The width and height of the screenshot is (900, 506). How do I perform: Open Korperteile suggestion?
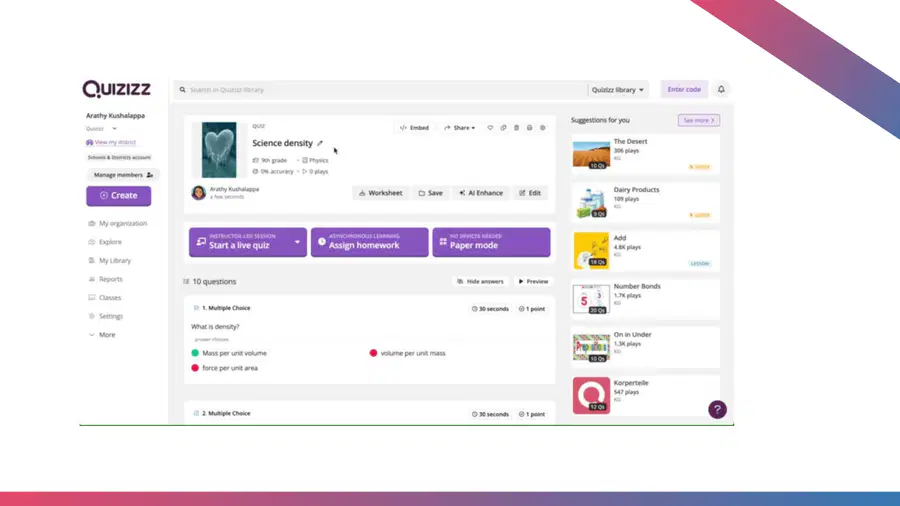click(645, 395)
